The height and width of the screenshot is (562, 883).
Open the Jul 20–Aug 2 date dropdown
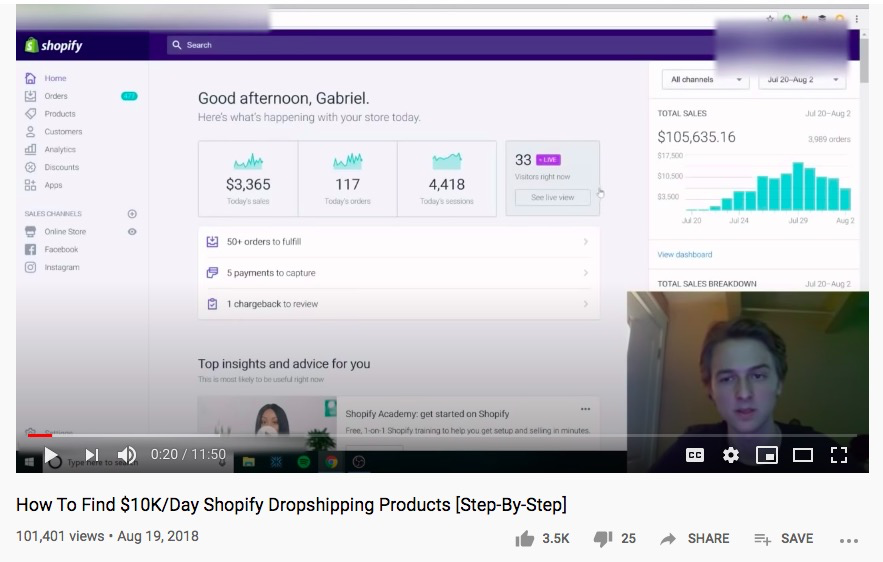tap(802, 80)
